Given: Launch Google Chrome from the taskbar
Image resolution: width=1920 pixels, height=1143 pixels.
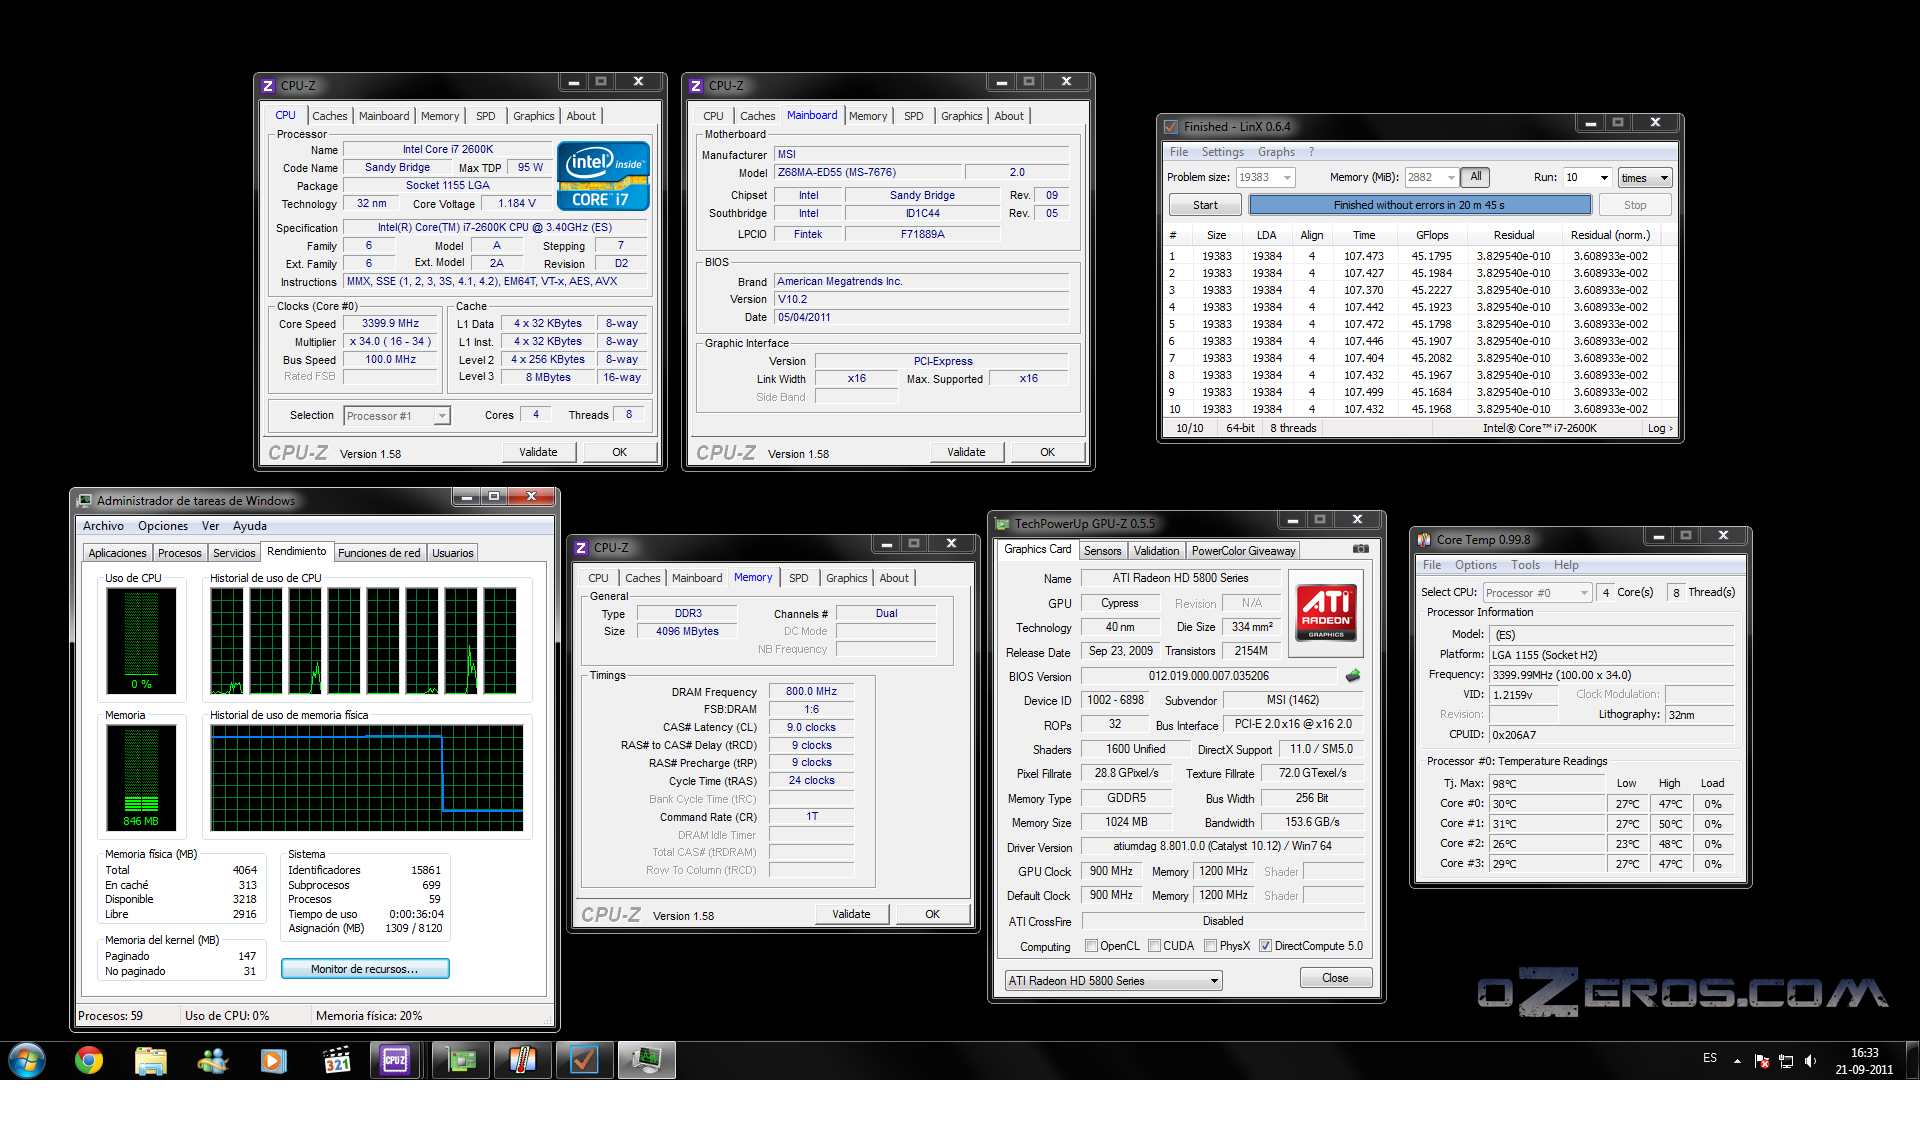Looking at the screenshot, I should click(x=89, y=1060).
